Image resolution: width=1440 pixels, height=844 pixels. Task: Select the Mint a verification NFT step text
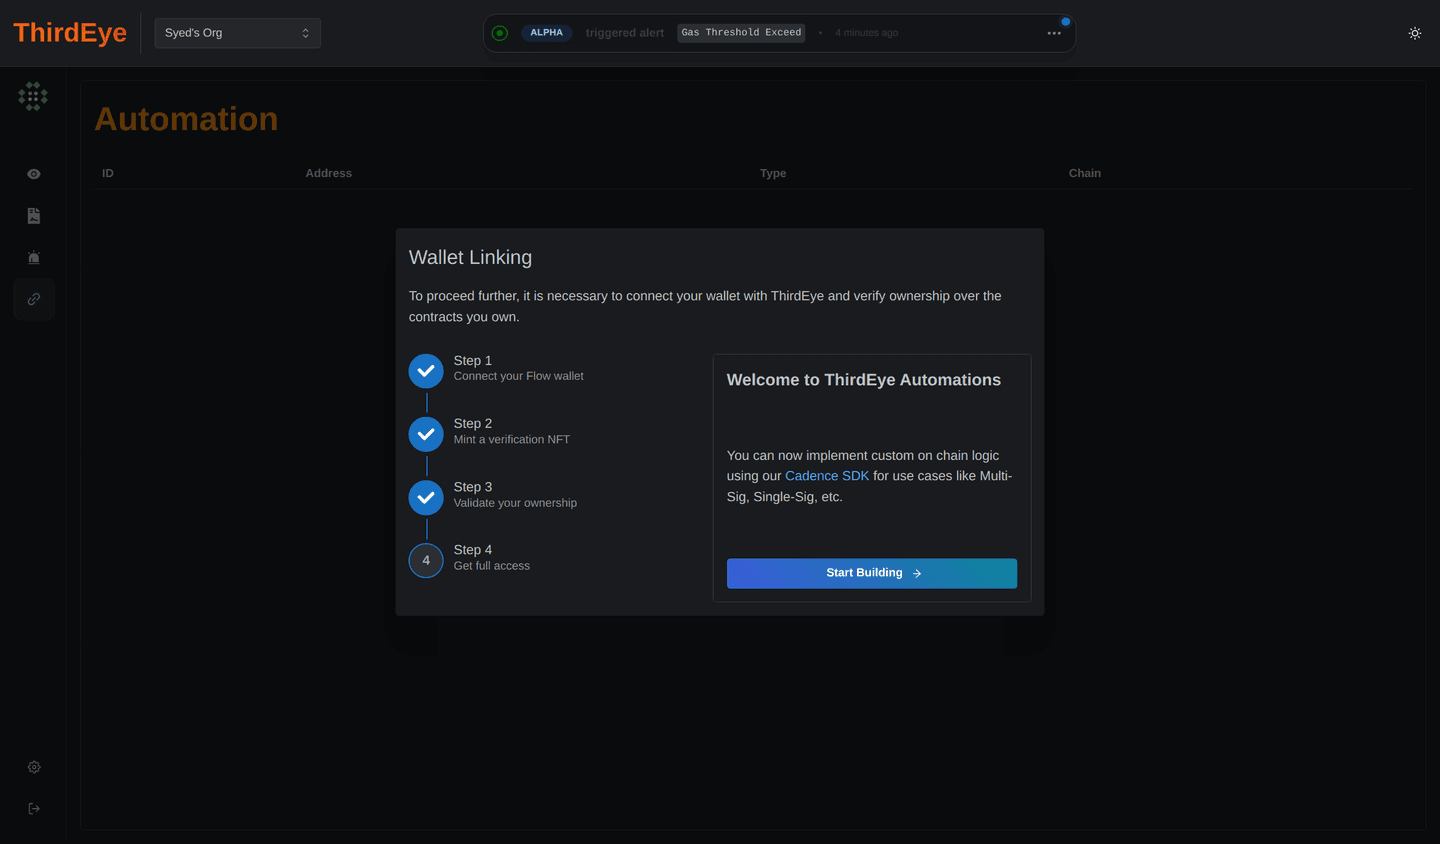[x=512, y=439]
